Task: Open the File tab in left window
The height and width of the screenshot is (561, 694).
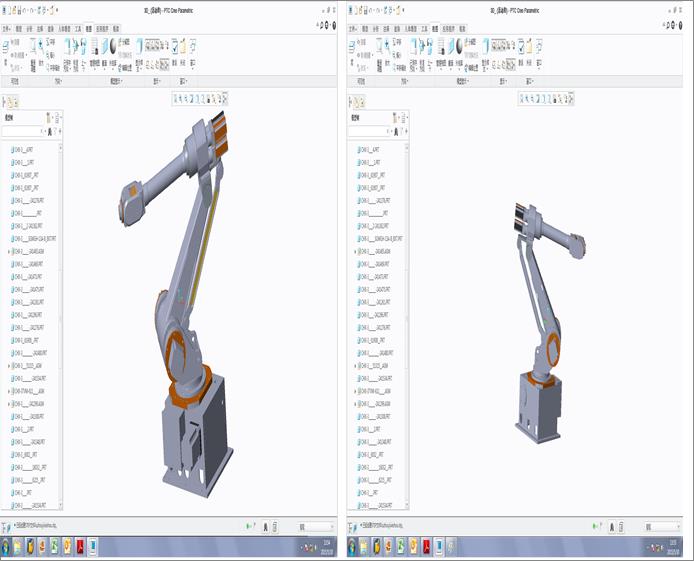Action: (7, 29)
